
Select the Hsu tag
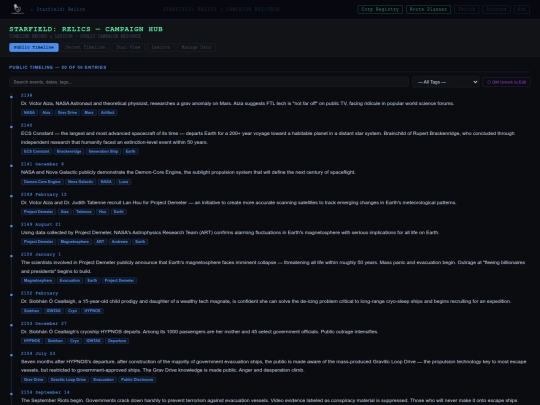103,212
